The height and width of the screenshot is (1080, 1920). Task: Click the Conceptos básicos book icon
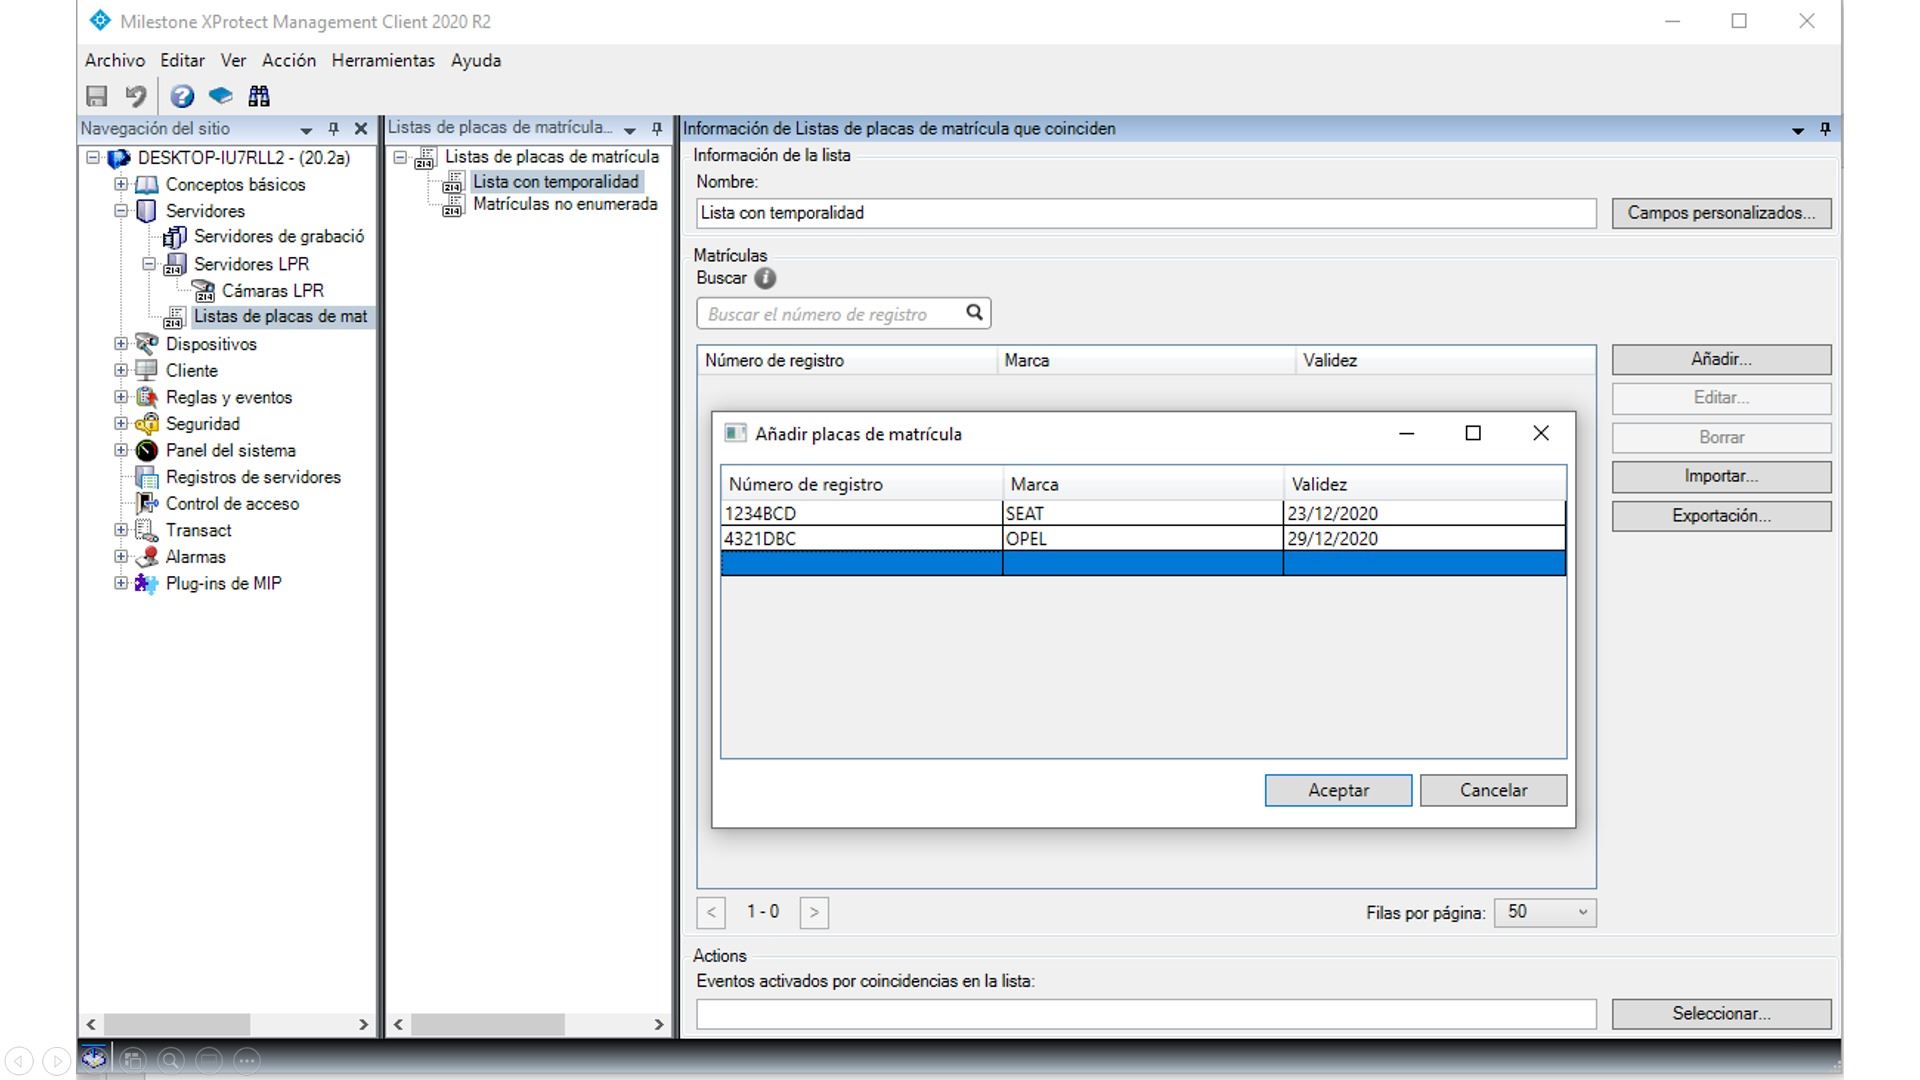[147, 185]
